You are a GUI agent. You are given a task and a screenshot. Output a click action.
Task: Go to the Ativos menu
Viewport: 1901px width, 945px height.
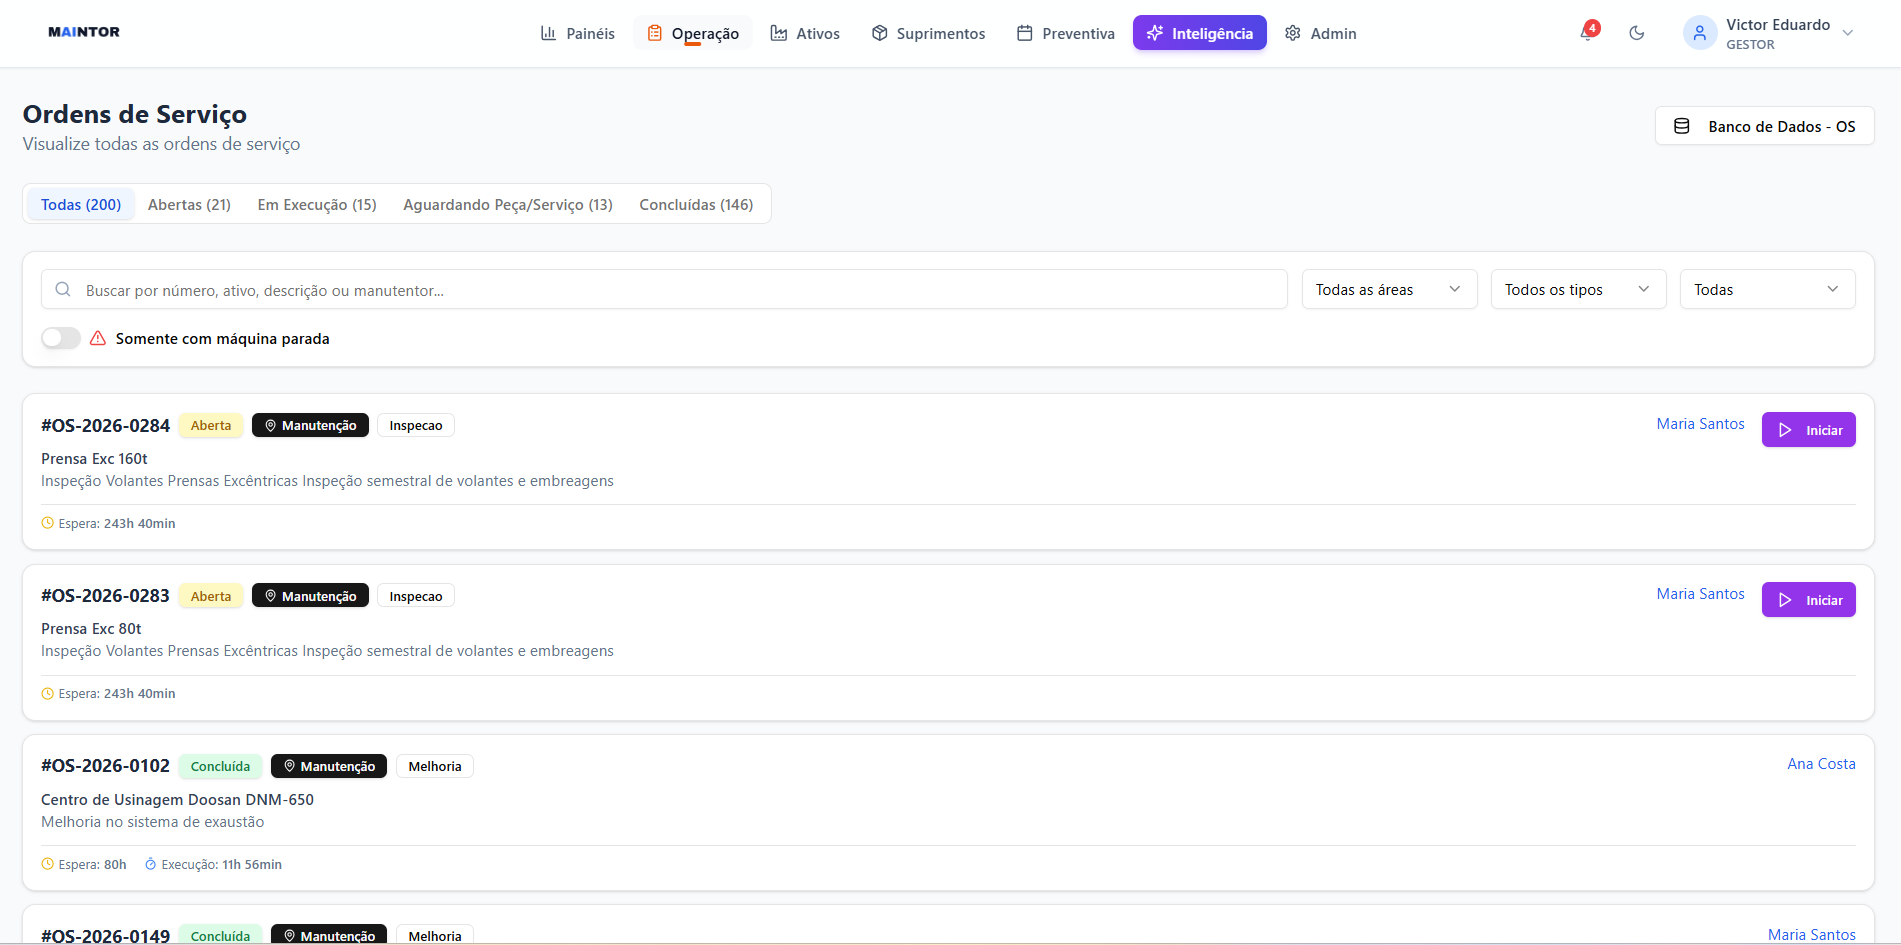[x=805, y=33]
